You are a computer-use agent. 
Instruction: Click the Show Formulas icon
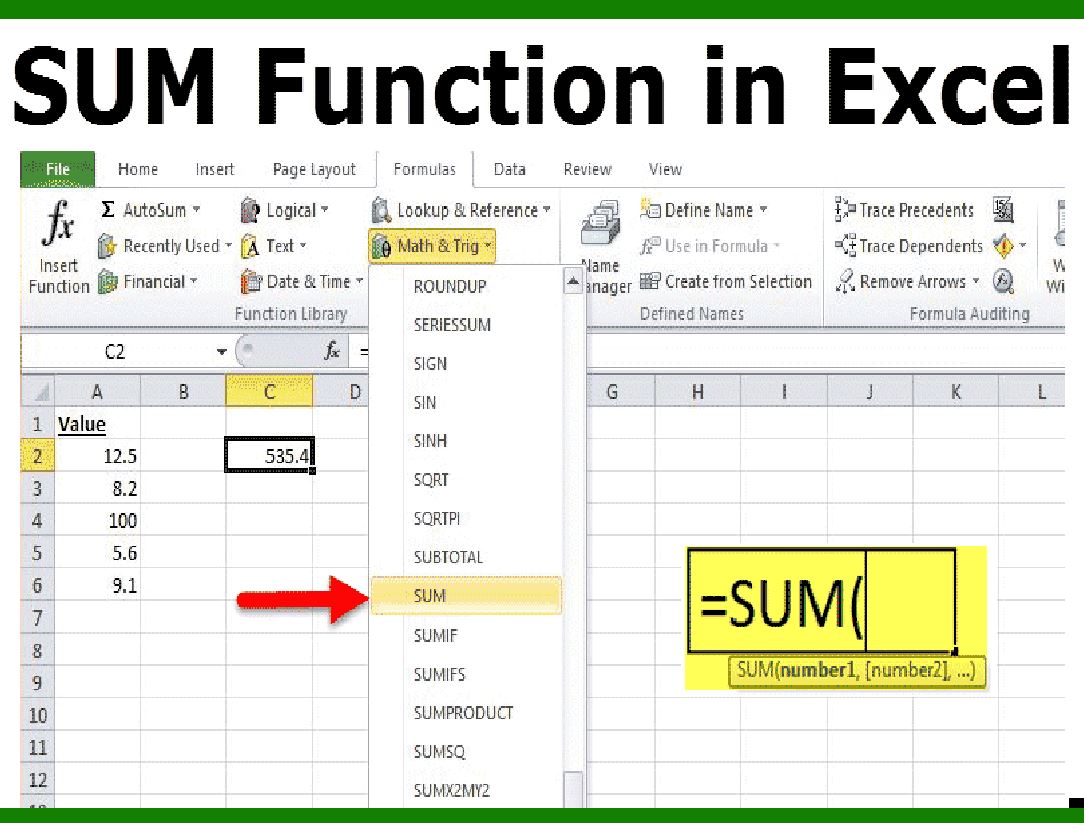click(x=1003, y=210)
